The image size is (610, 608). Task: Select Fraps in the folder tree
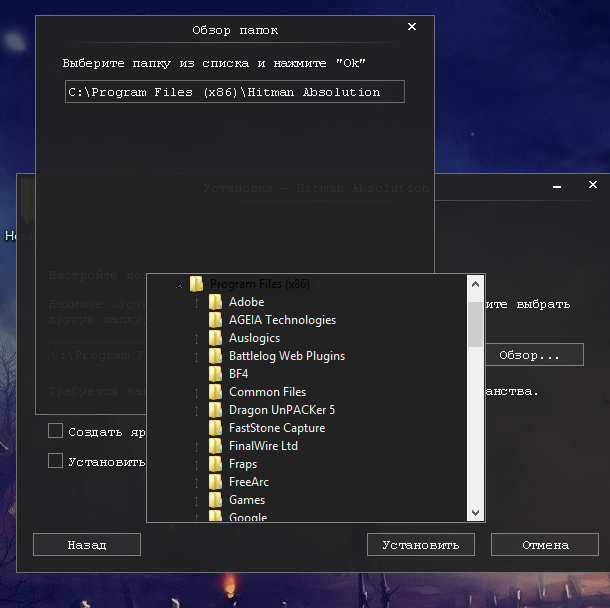click(x=243, y=464)
